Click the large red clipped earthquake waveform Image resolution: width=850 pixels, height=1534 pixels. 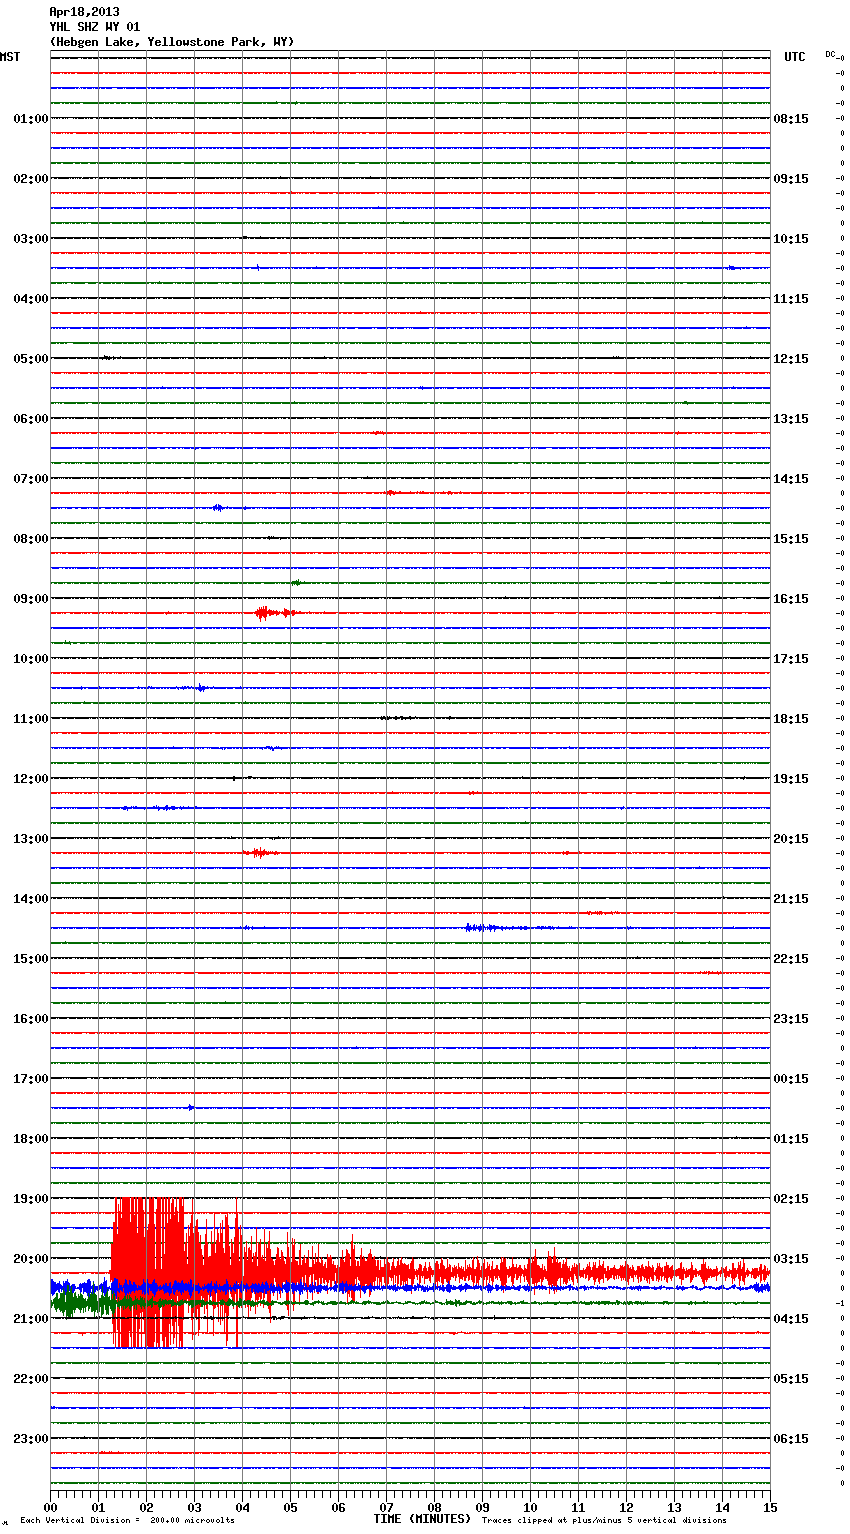tap(150, 1273)
